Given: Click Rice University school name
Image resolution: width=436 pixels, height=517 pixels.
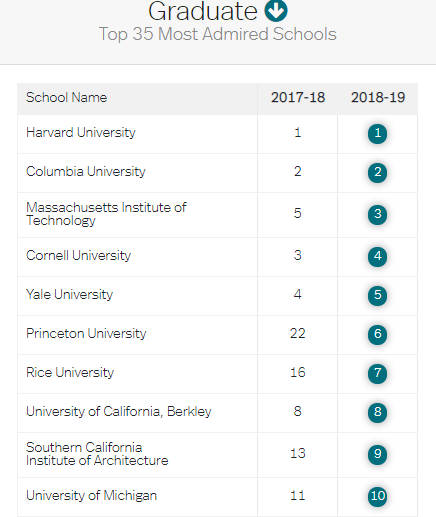Looking at the screenshot, I should coord(70,373).
